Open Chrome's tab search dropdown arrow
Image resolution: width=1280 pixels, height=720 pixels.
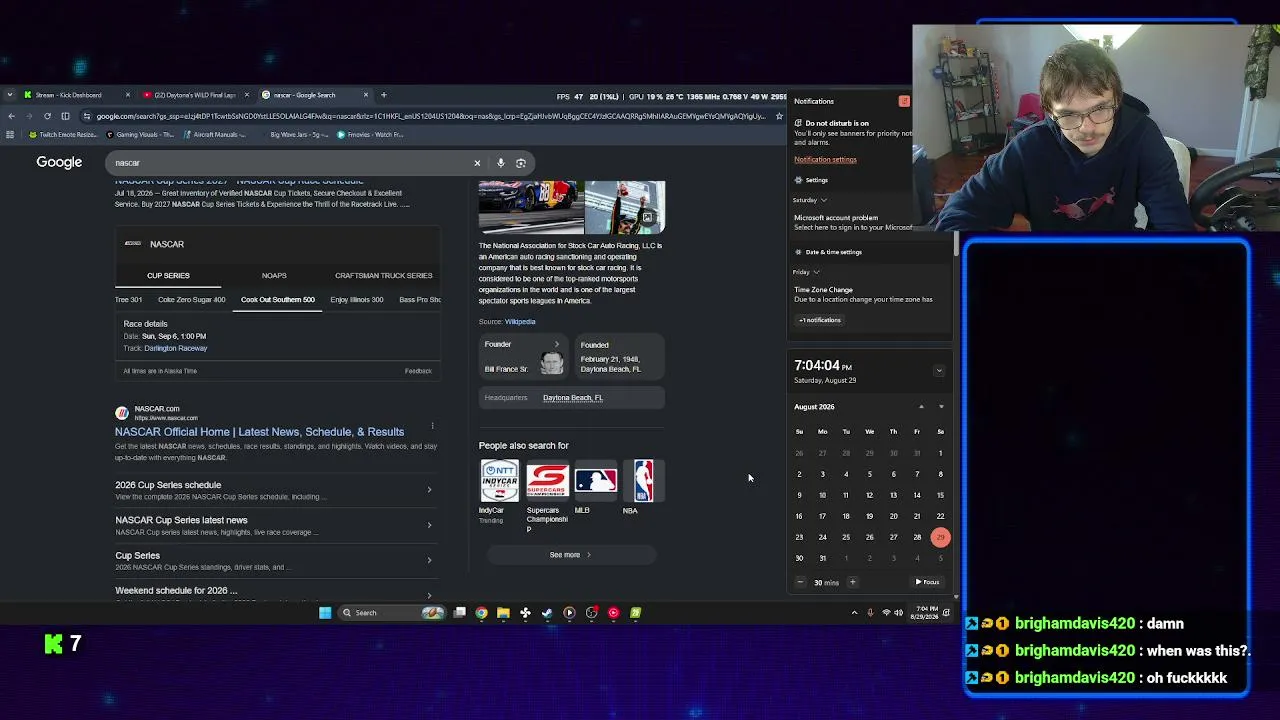(10, 95)
